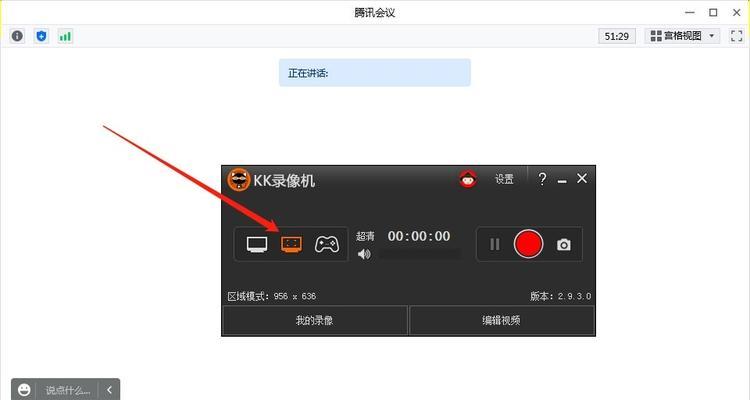Open 编辑视频 video editor

point(502,320)
